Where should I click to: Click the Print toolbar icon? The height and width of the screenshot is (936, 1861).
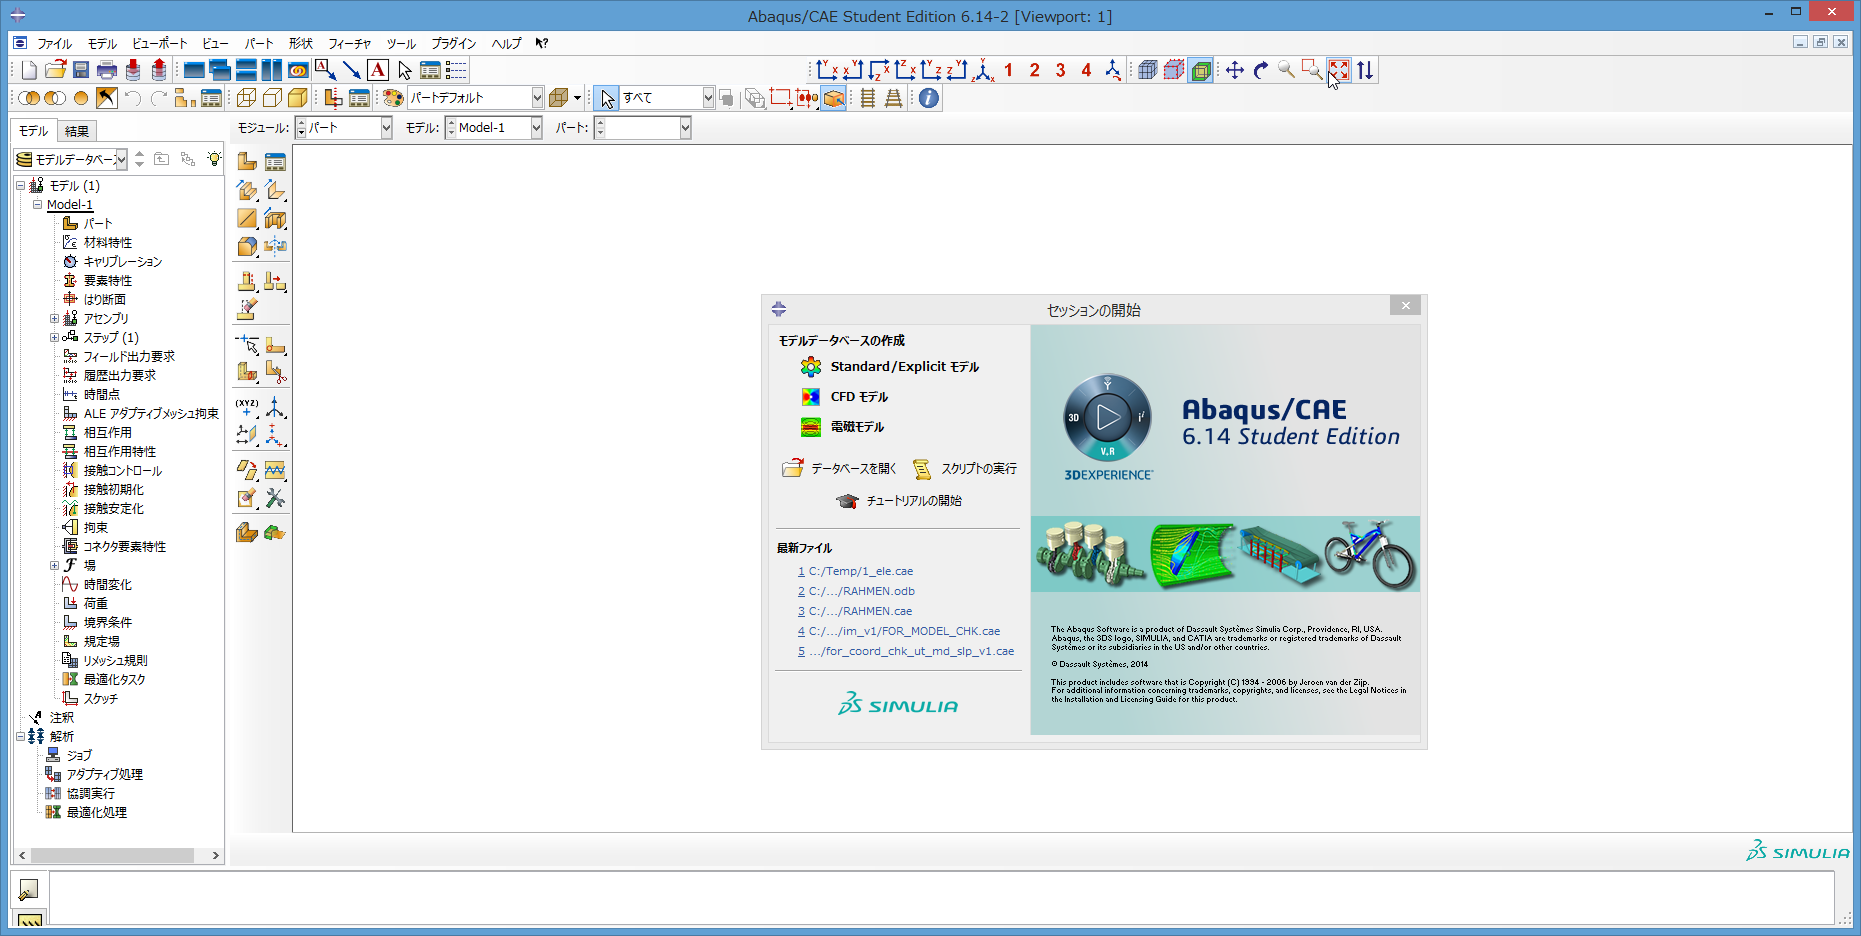(107, 70)
